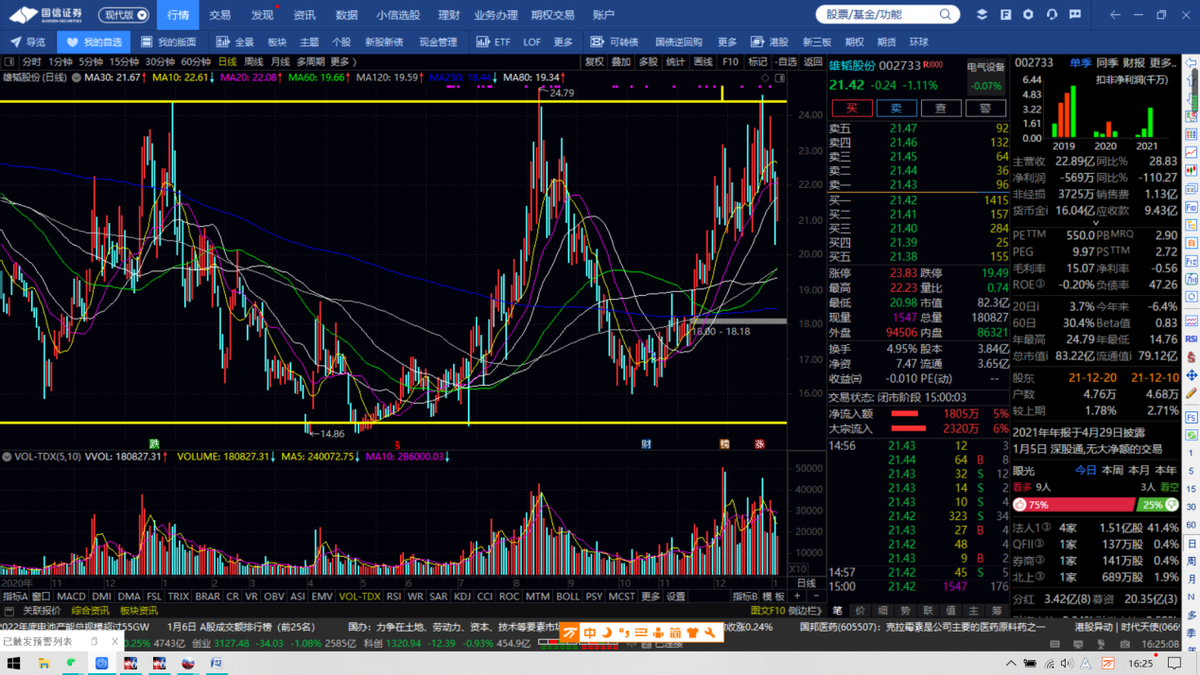Open 雄韬股份(日线) indicator settings dropdown
The width and height of the screenshot is (1200, 675).
tap(75, 77)
